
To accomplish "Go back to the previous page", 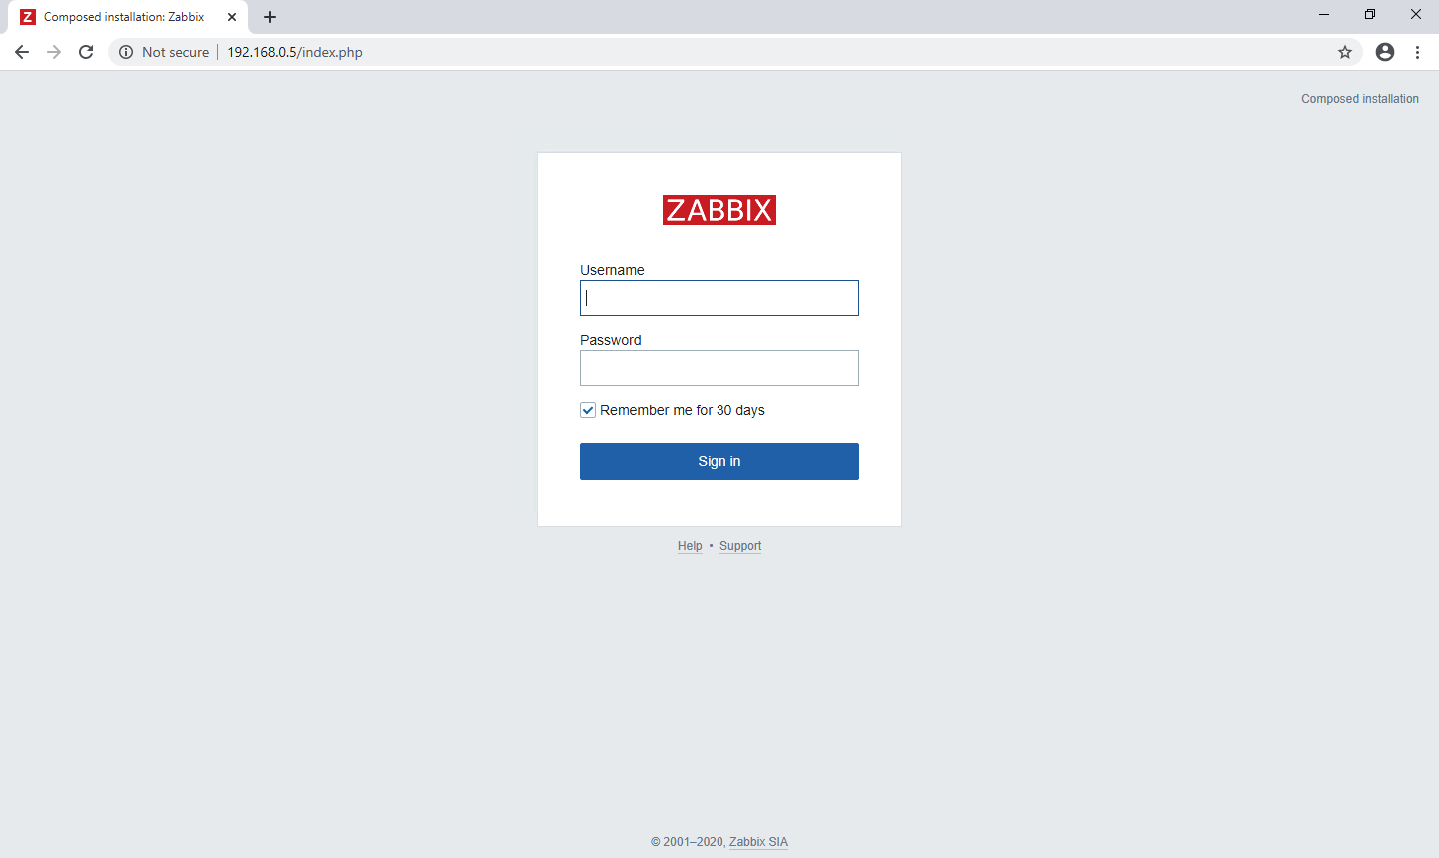I will [22, 52].
